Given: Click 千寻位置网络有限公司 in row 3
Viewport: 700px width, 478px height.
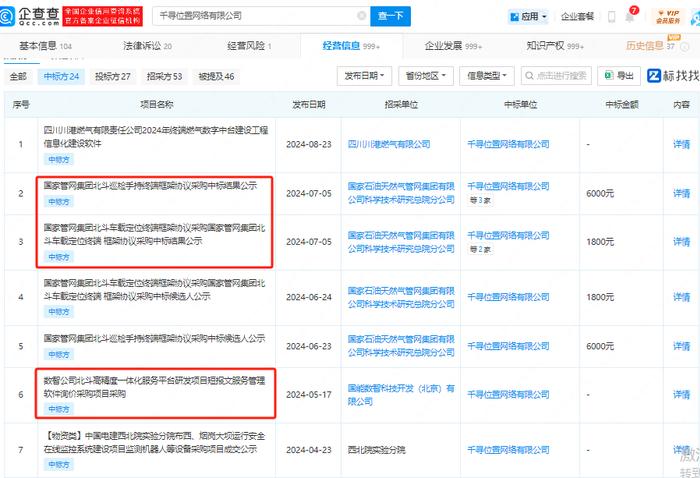Looking at the screenshot, I should [x=508, y=235].
